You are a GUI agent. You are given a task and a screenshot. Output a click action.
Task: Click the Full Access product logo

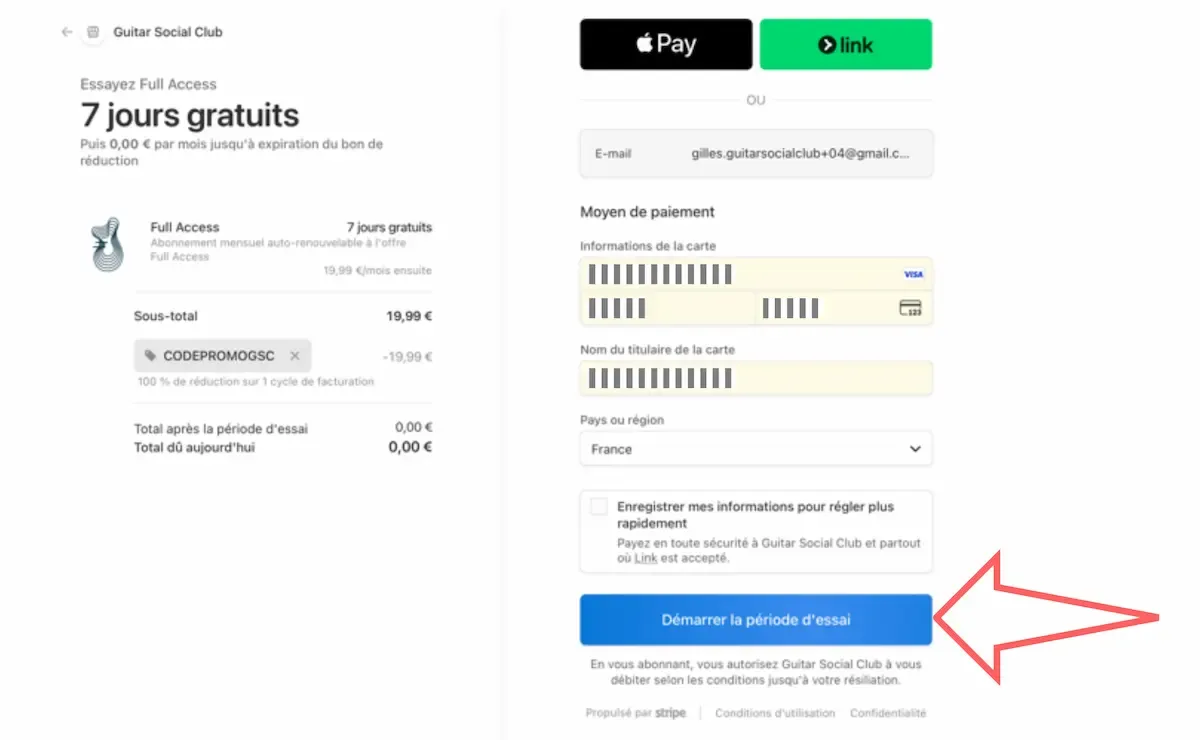(105, 244)
